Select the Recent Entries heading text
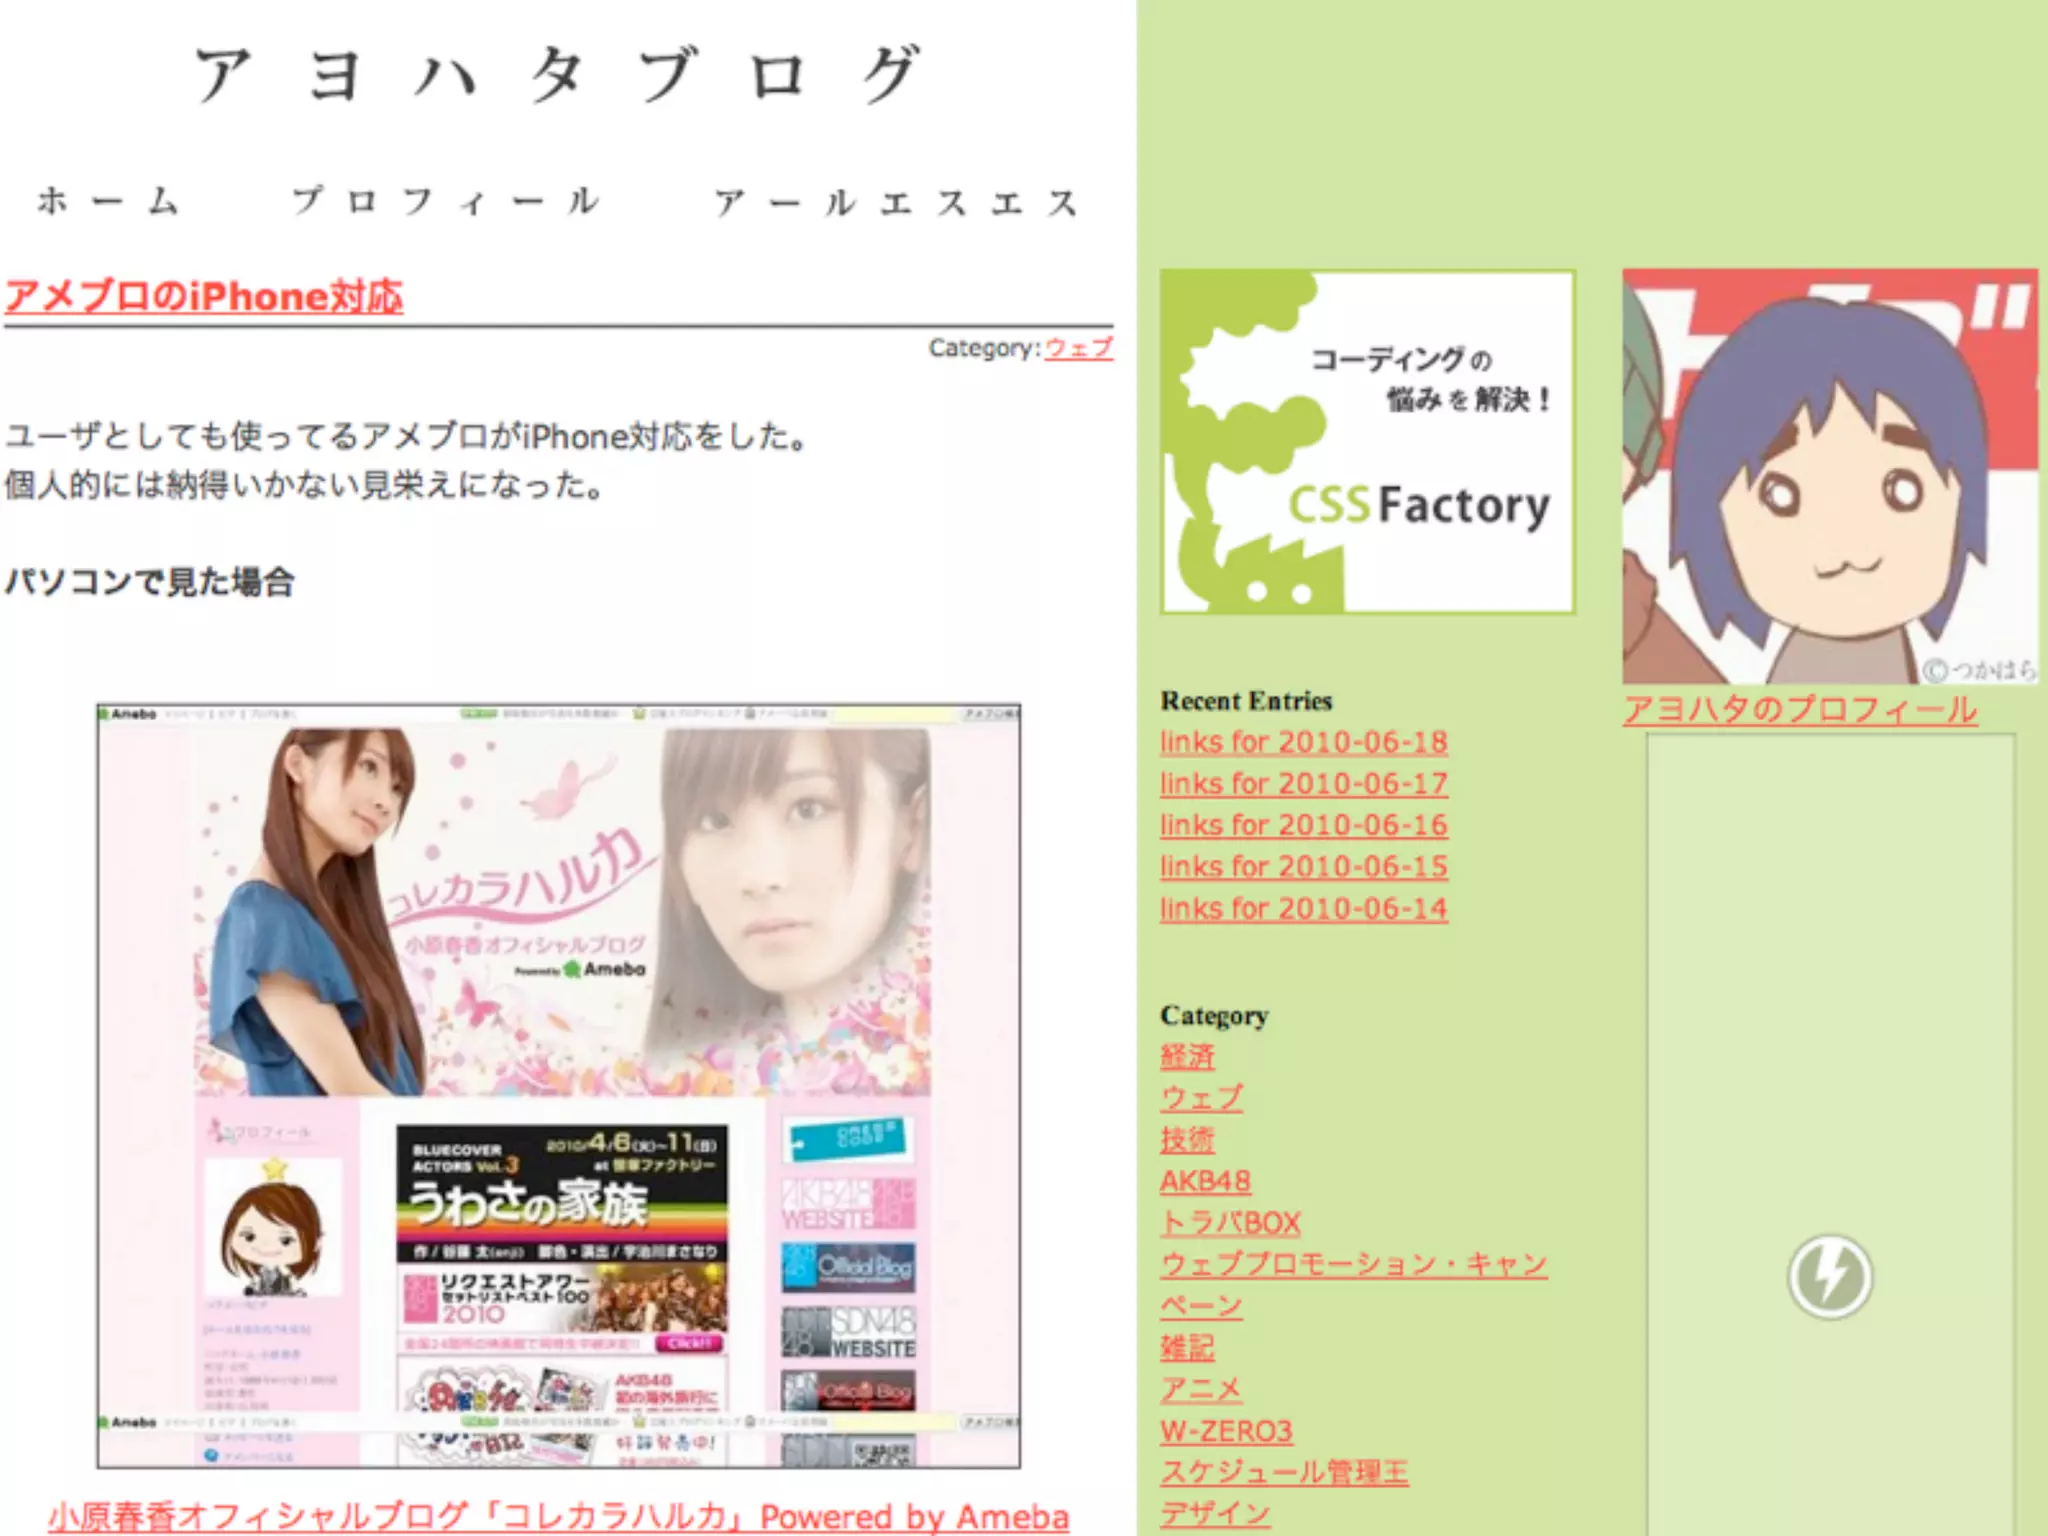The width and height of the screenshot is (2048, 1536). [x=1246, y=701]
